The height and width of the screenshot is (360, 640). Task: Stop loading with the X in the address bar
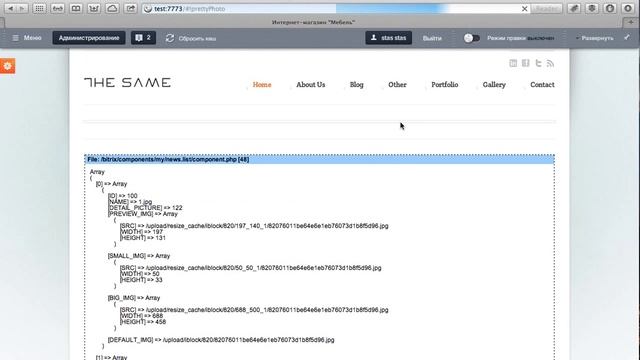(x=524, y=9)
